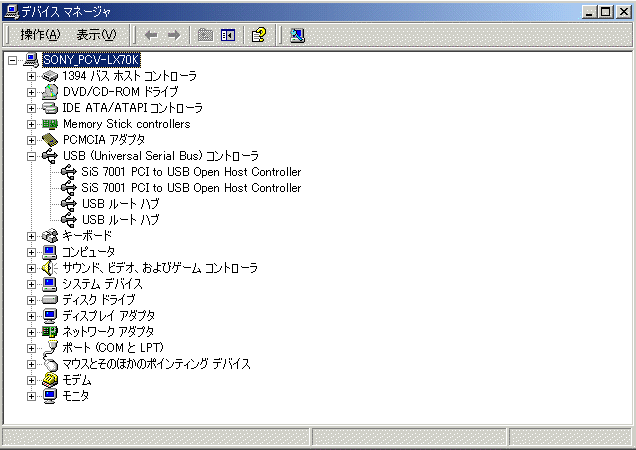Expand the ディスク ドライブ node
The height and width of the screenshot is (450, 636).
[31, 300]
